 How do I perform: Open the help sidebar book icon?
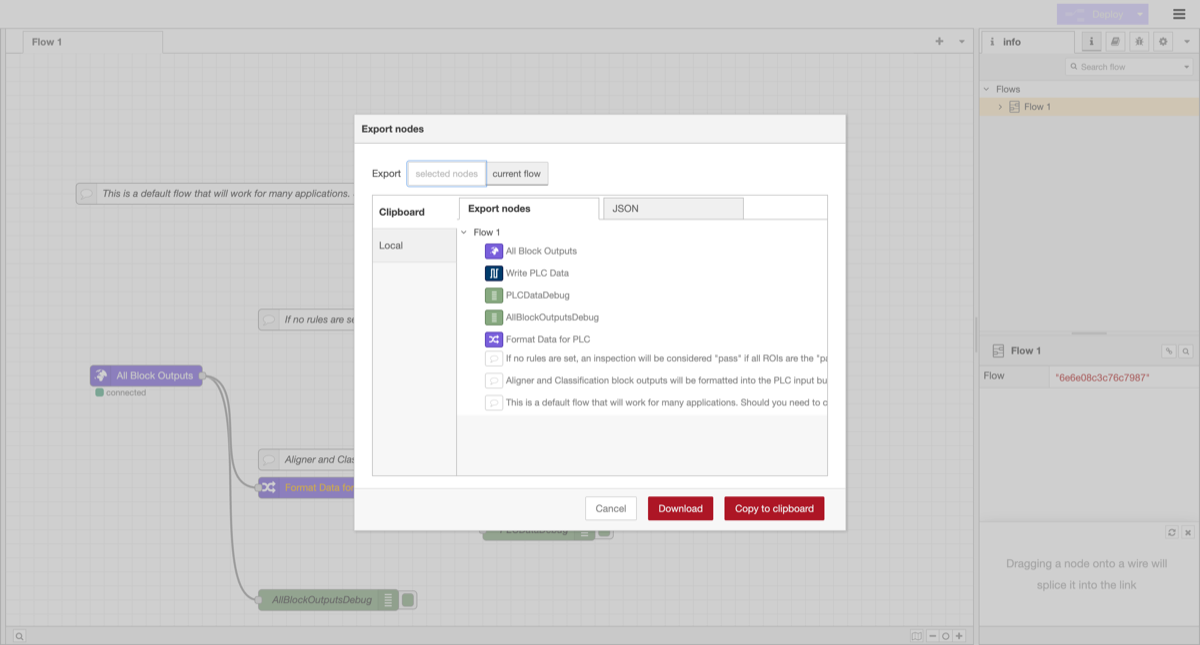(1113, 41)
